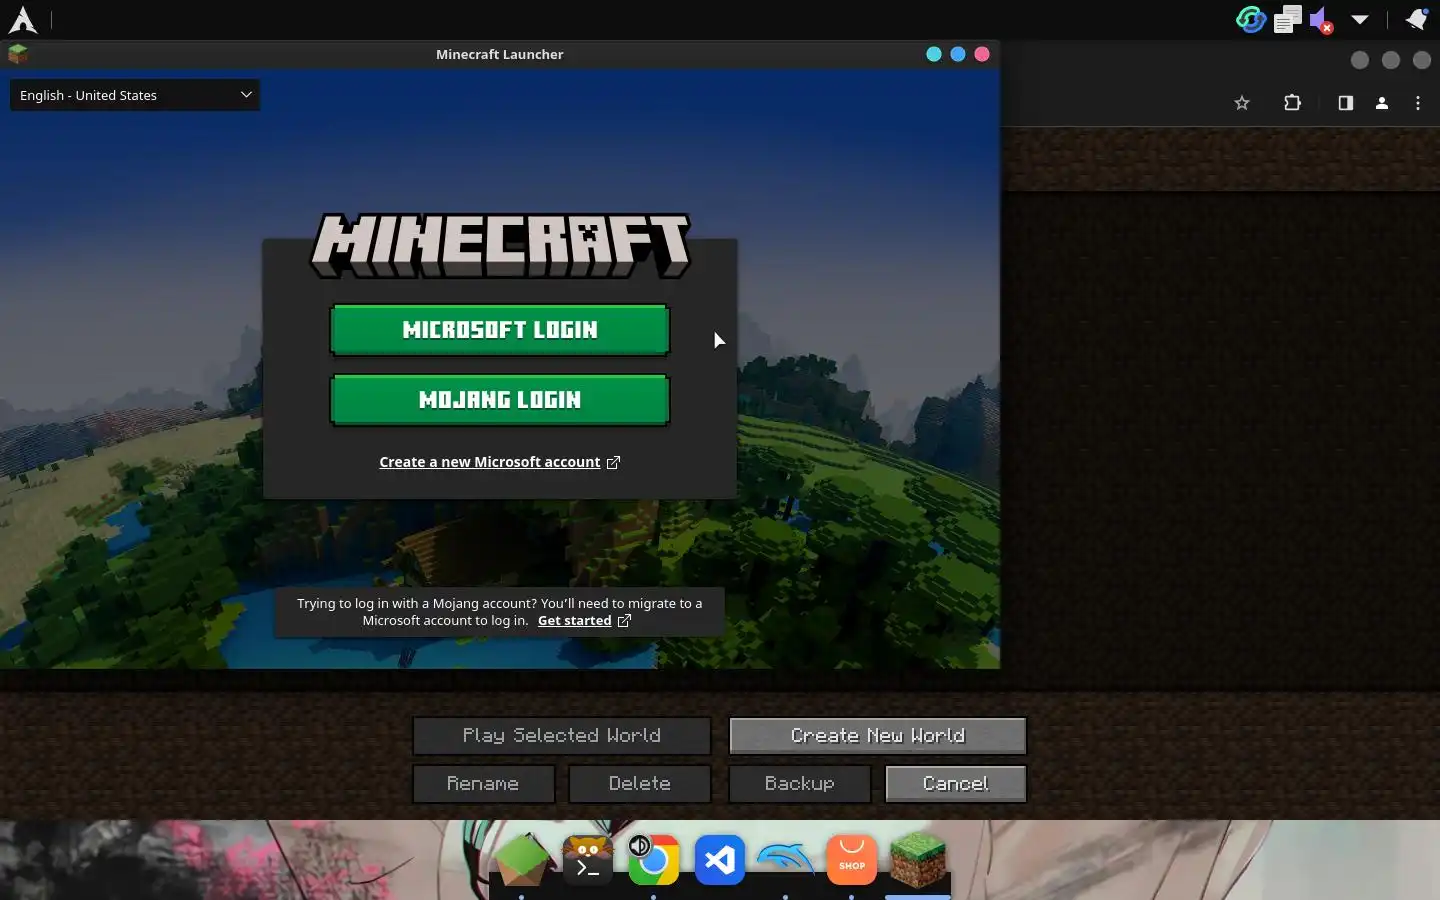Click the Backup world button
The image size is (1440, 900).
(x=800, y=784)
